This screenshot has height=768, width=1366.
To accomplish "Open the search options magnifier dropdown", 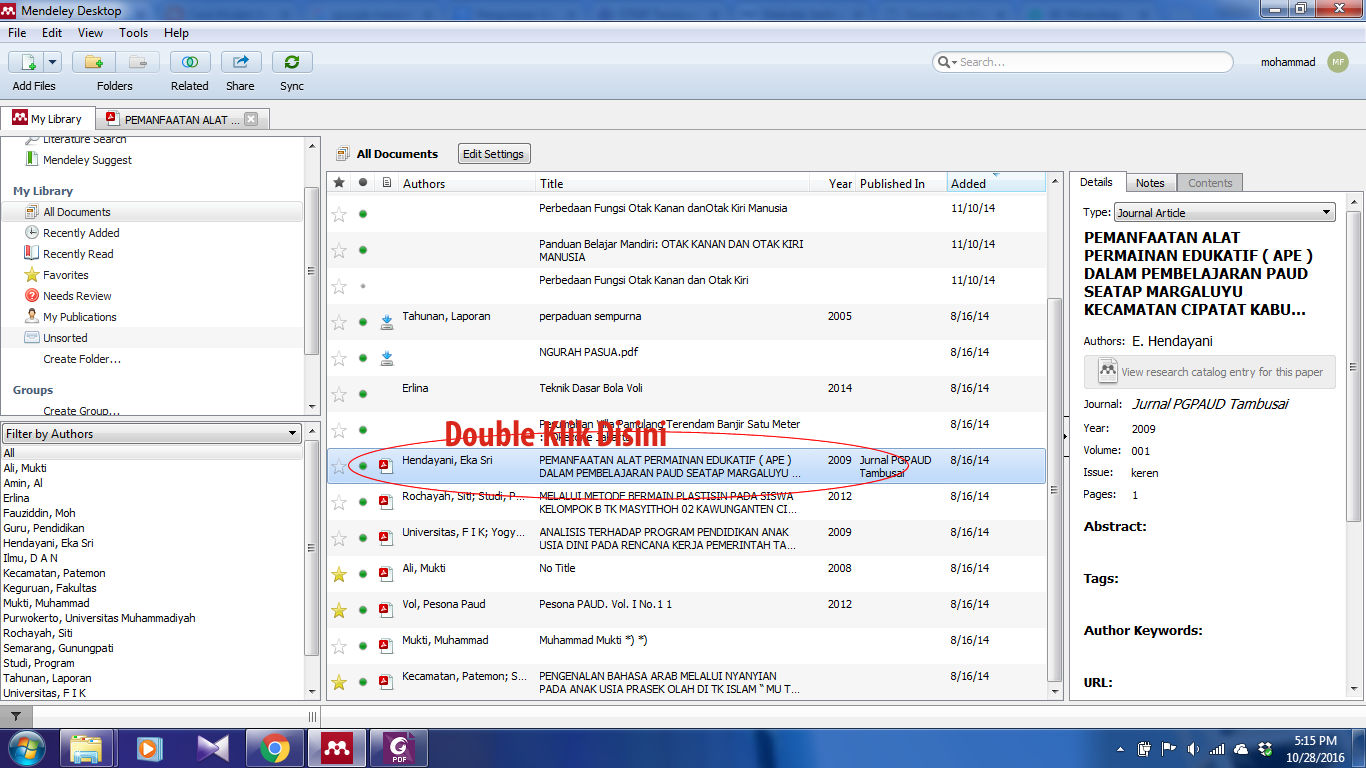I will tap(946, 62).
